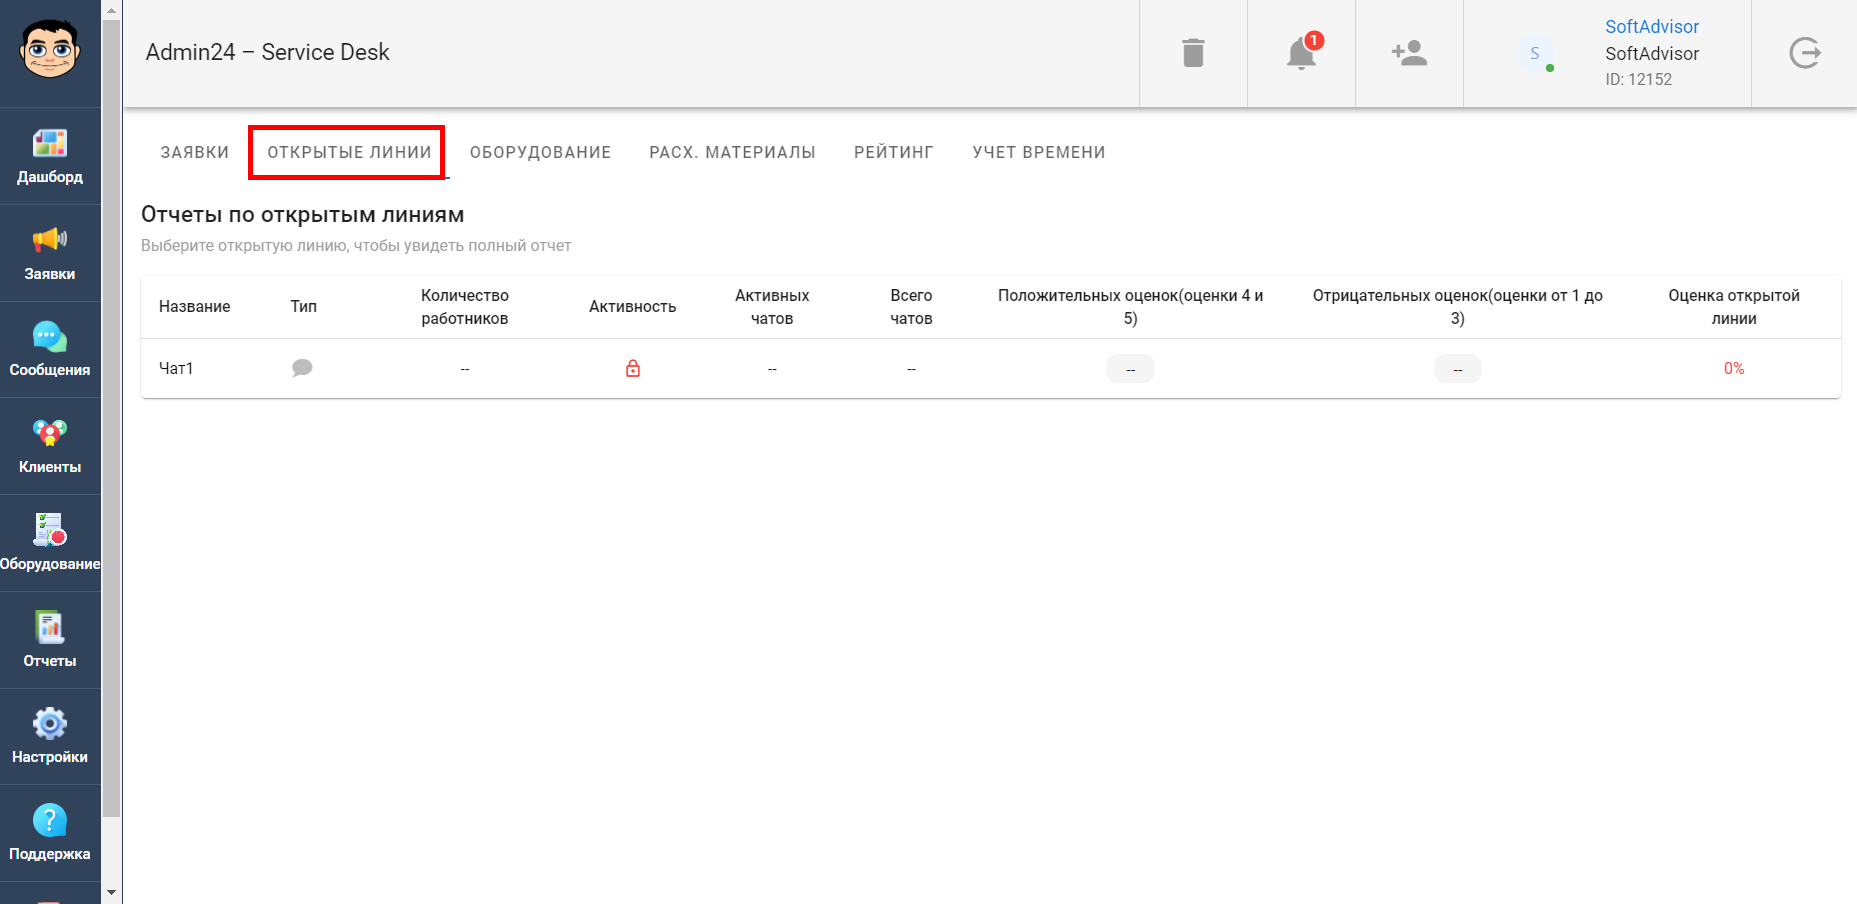Select the ОТКРЫТЫЕ ЛИНИИ tab
This screenshot has width=1857, height=904.
(x=349, y=152)
